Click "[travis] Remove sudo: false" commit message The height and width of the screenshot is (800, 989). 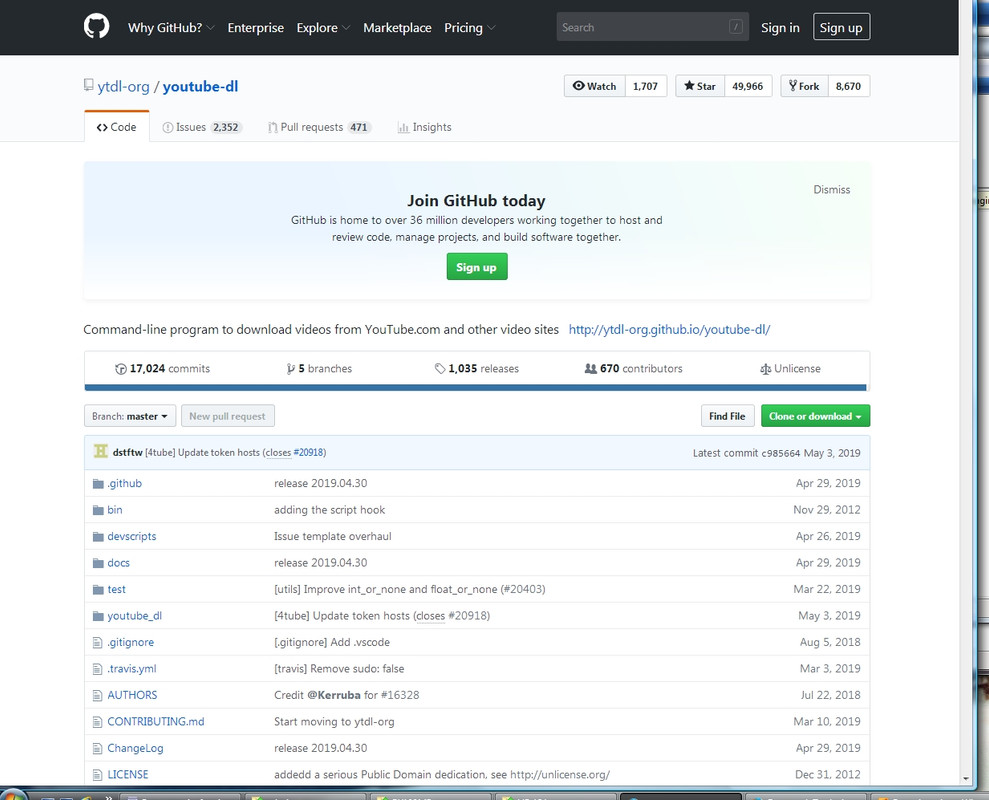click(x=339, y=669)
